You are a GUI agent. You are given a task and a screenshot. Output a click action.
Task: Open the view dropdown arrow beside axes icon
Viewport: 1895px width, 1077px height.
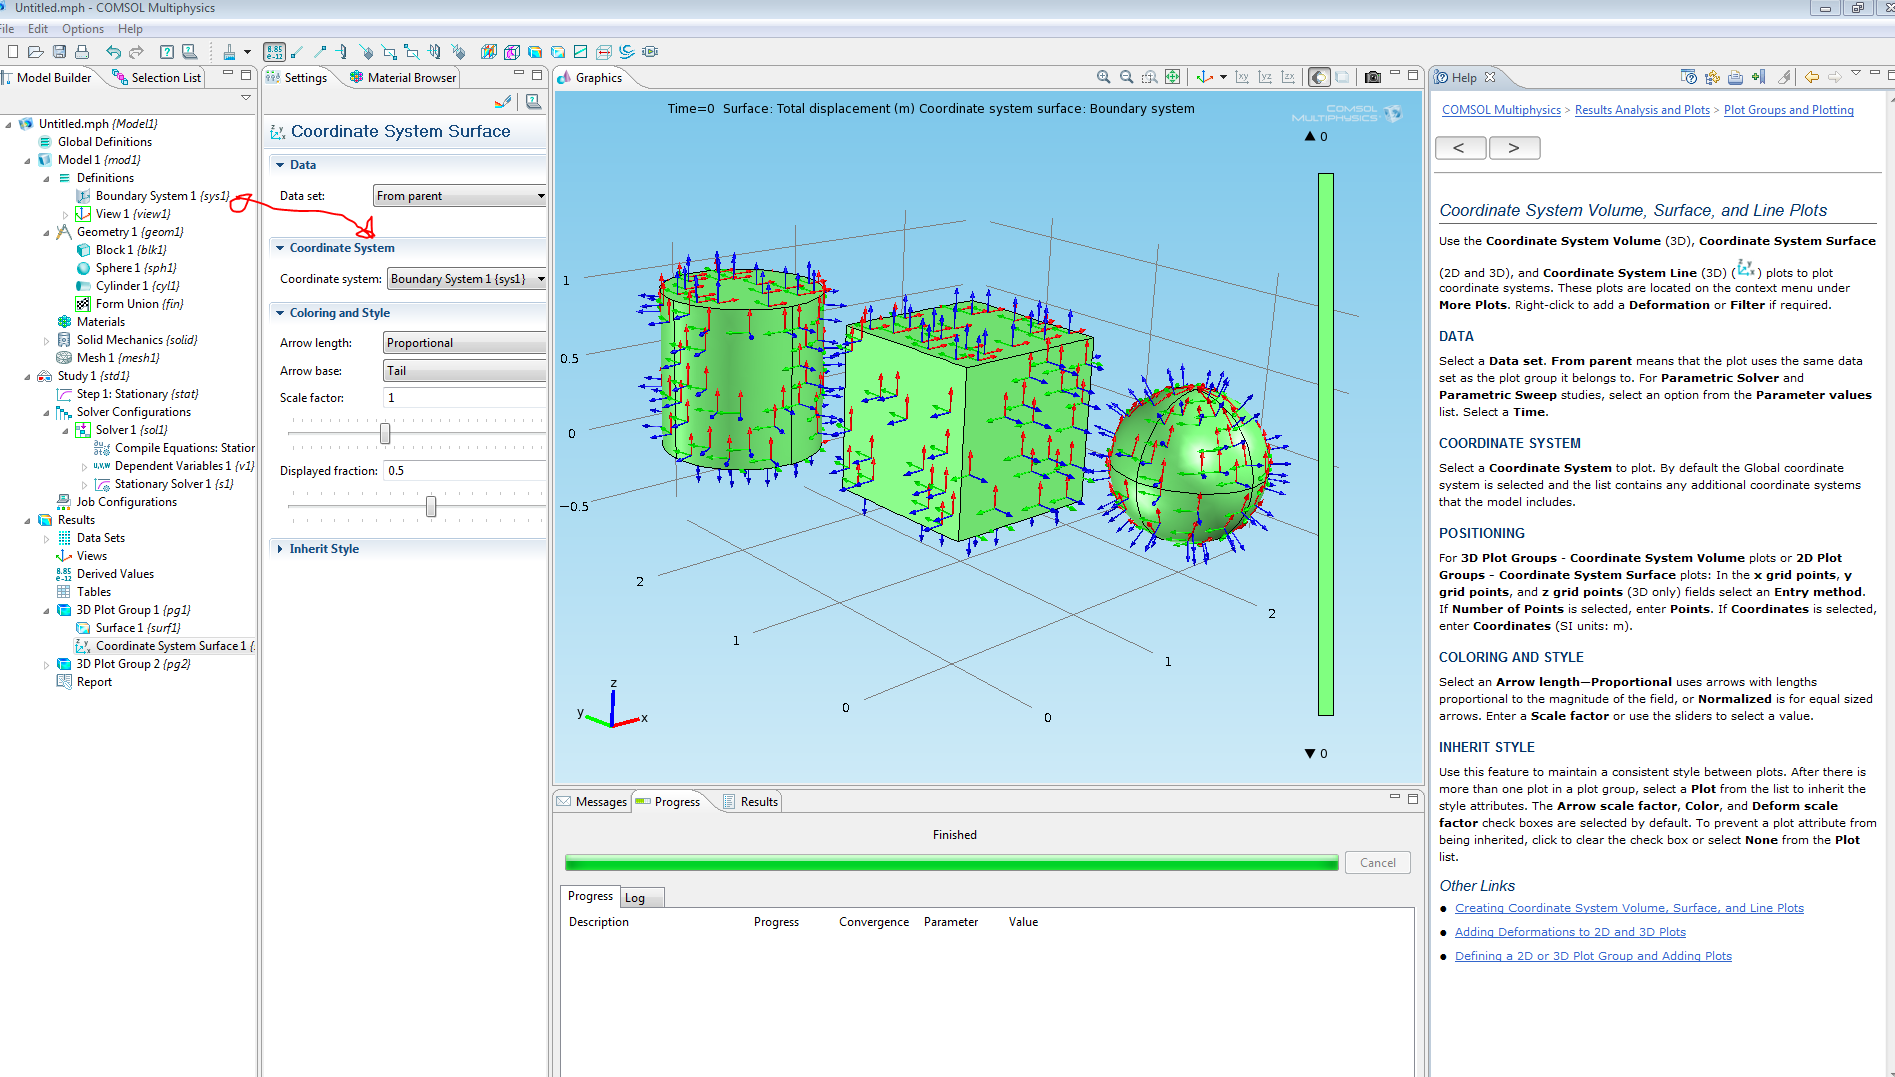pyautogui.click(x=1223, y=77)
